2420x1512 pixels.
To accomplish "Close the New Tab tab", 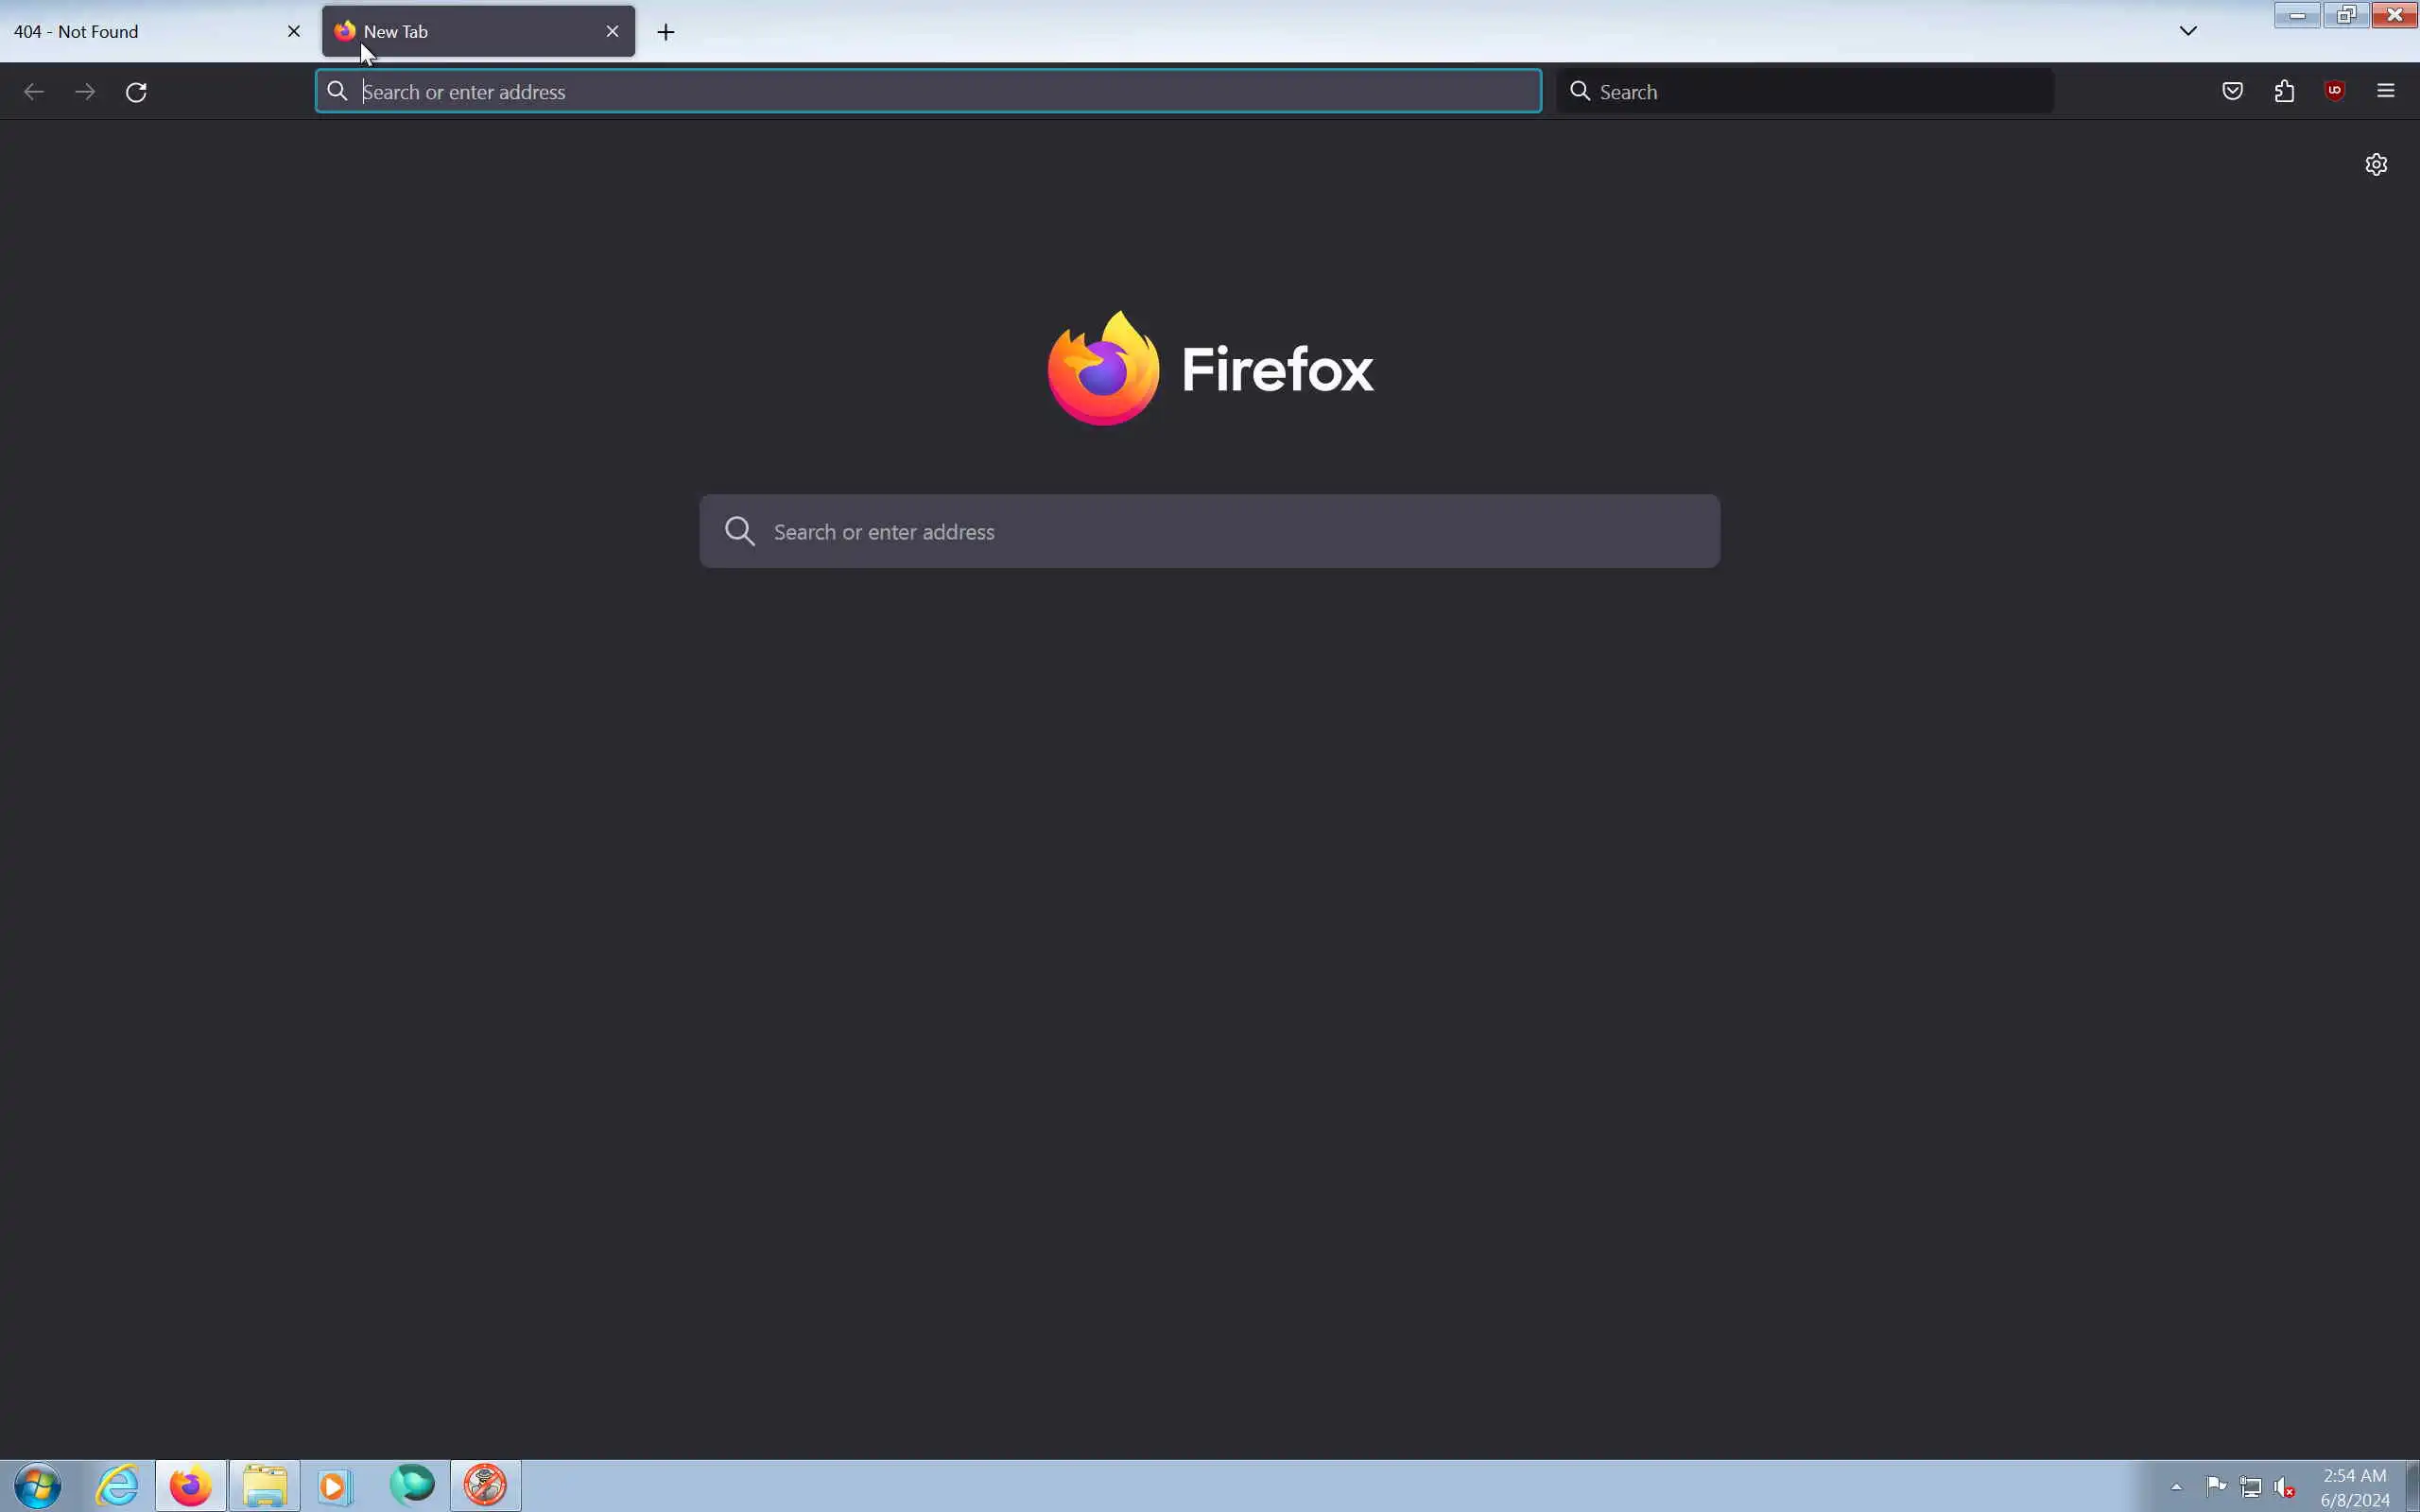I will pyautogui.click(x=613, y=32).
